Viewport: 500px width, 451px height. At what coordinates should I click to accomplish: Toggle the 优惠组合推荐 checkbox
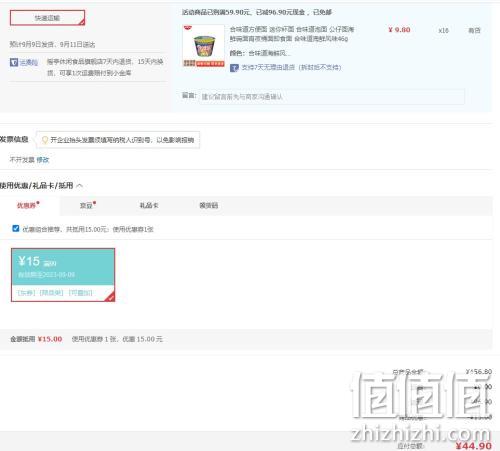[x=16, y=228]
